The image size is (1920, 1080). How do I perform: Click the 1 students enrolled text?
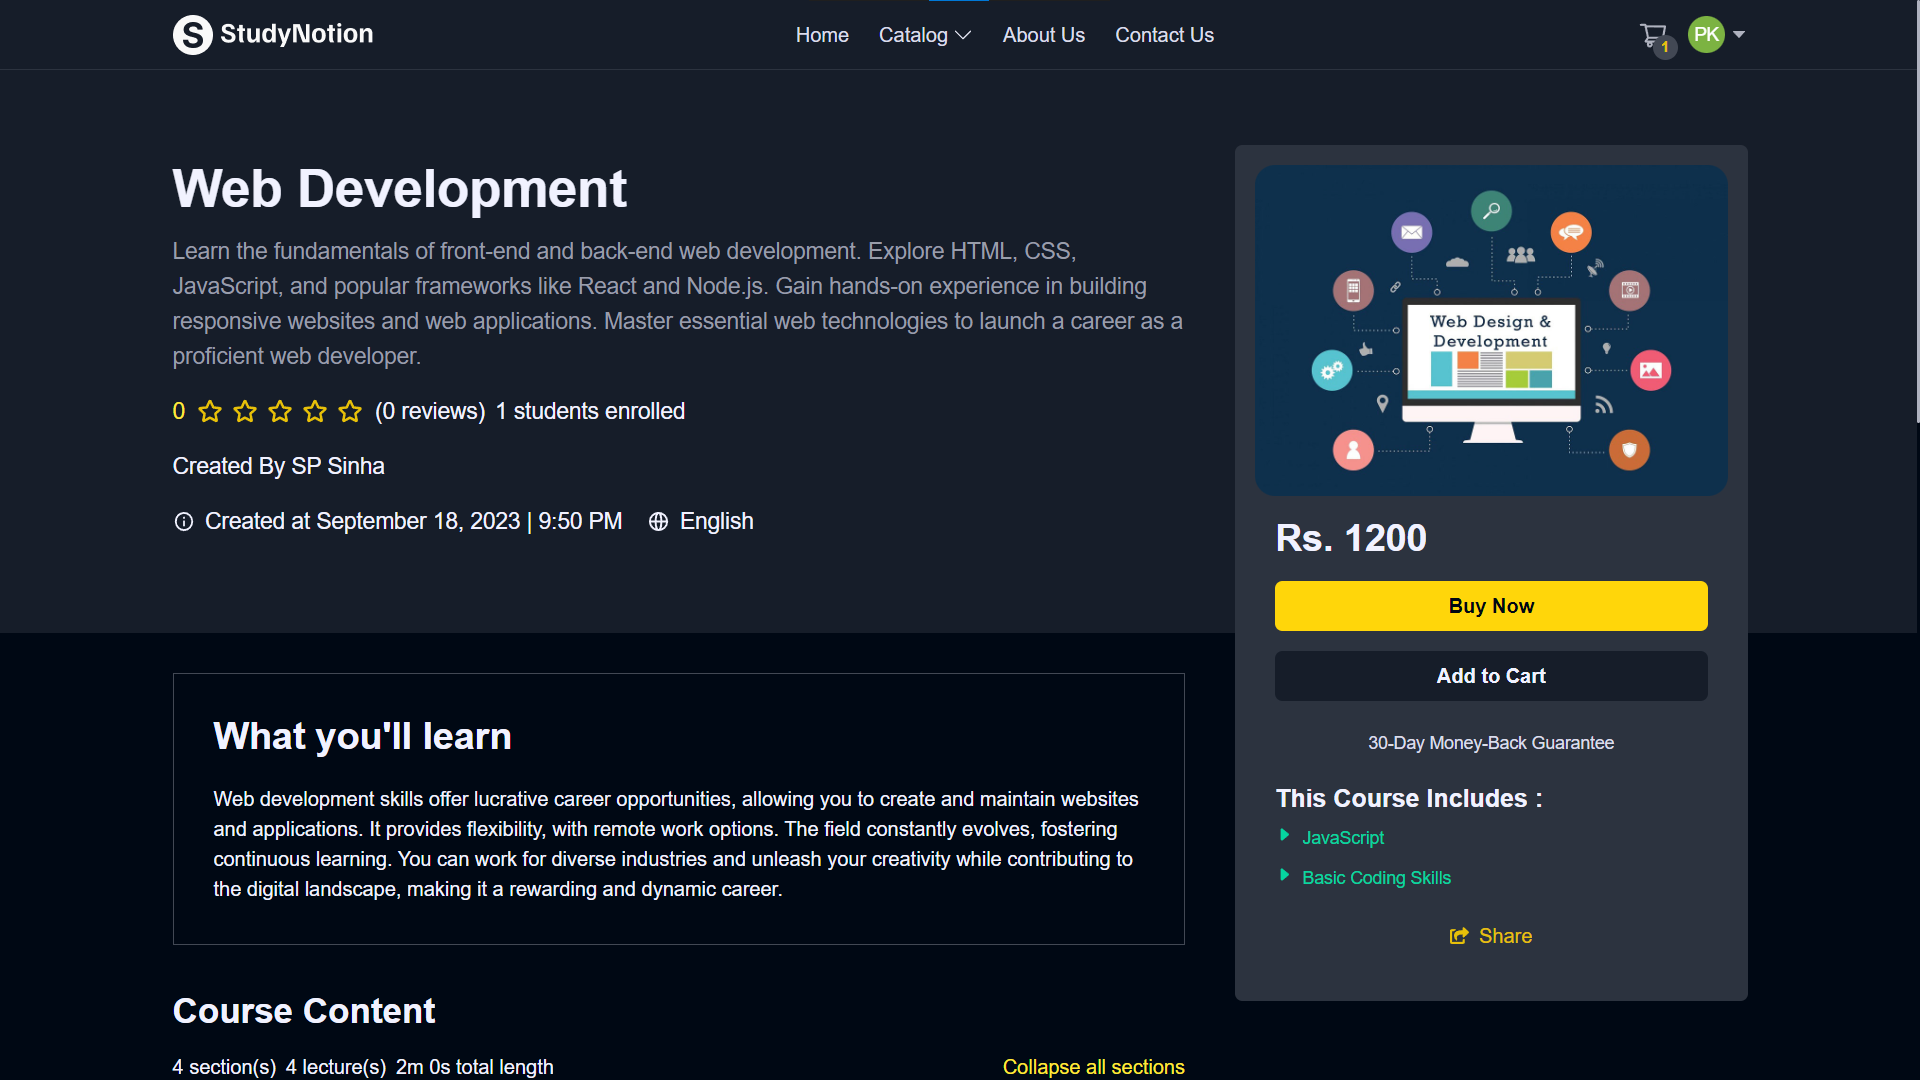(590, 411)
